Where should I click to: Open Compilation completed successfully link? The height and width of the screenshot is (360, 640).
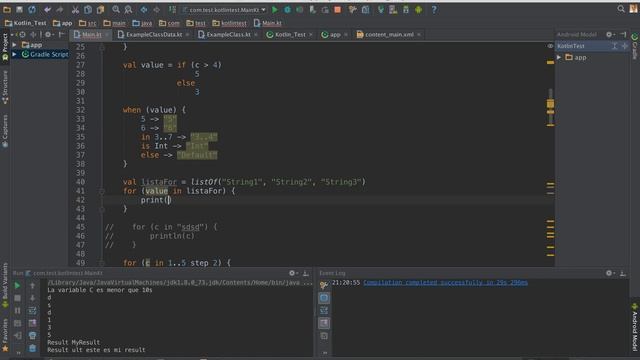point(445,282)
